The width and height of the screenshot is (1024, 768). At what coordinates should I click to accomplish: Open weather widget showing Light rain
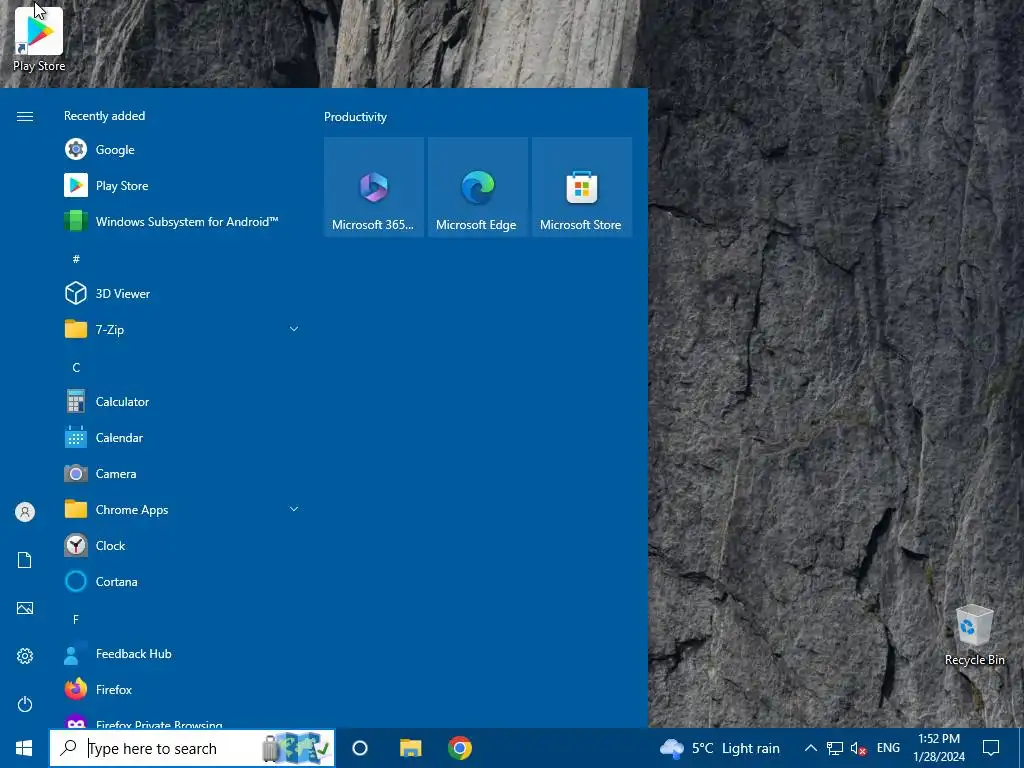720,748
